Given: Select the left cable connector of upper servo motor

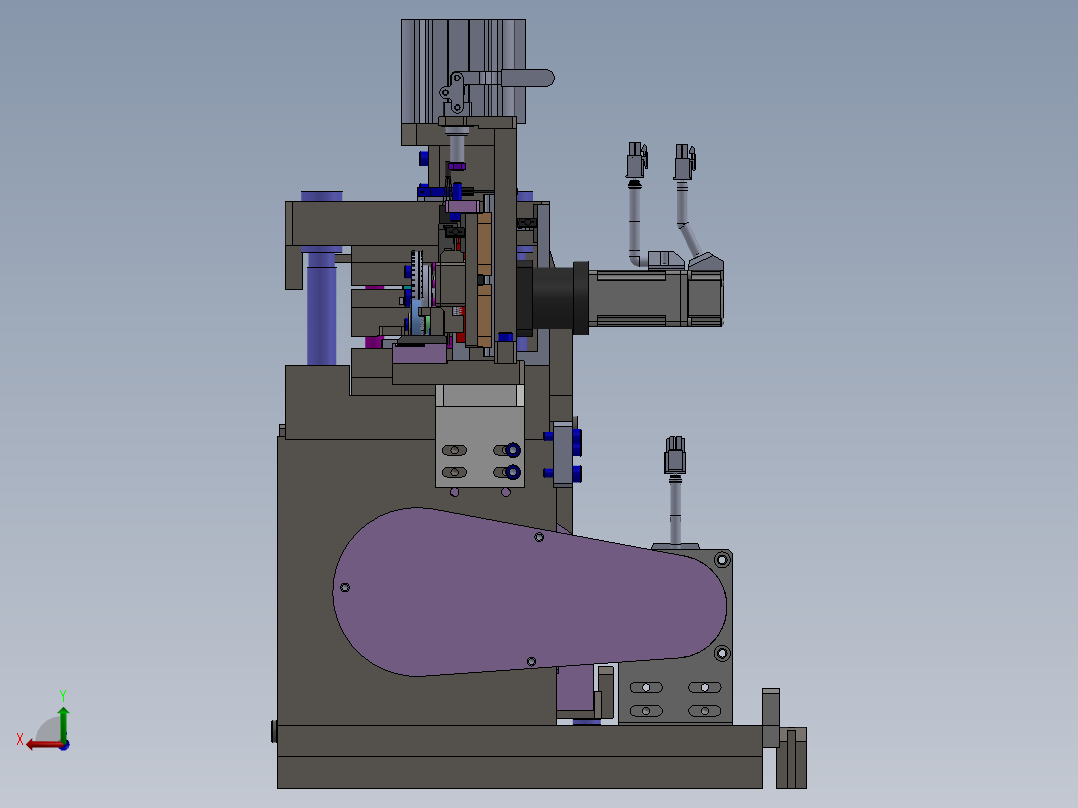Looking at the screenshot, I should pyautogui.click(x=637, y=161).
